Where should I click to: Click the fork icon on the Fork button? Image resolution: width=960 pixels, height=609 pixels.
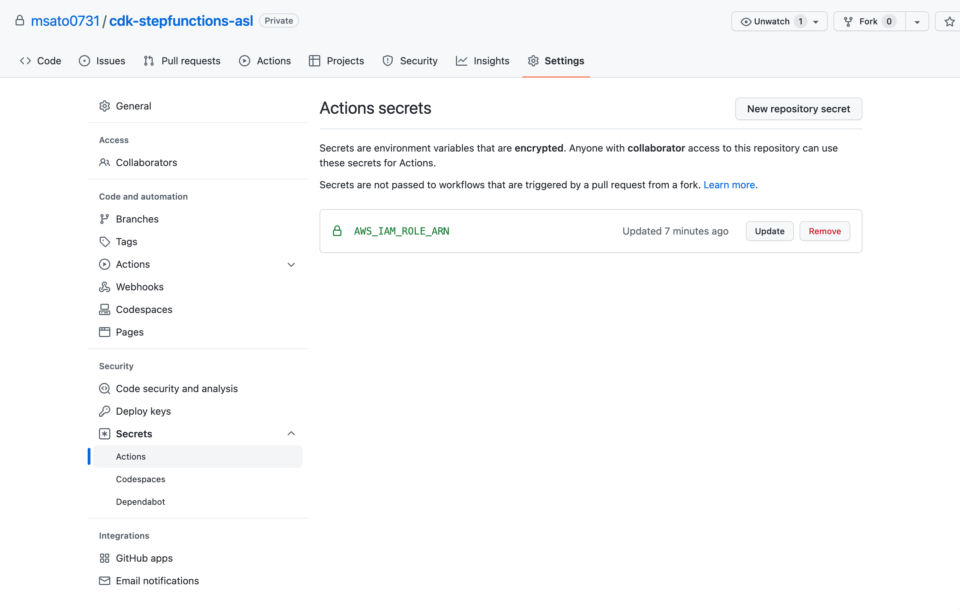tap(847, 20)
